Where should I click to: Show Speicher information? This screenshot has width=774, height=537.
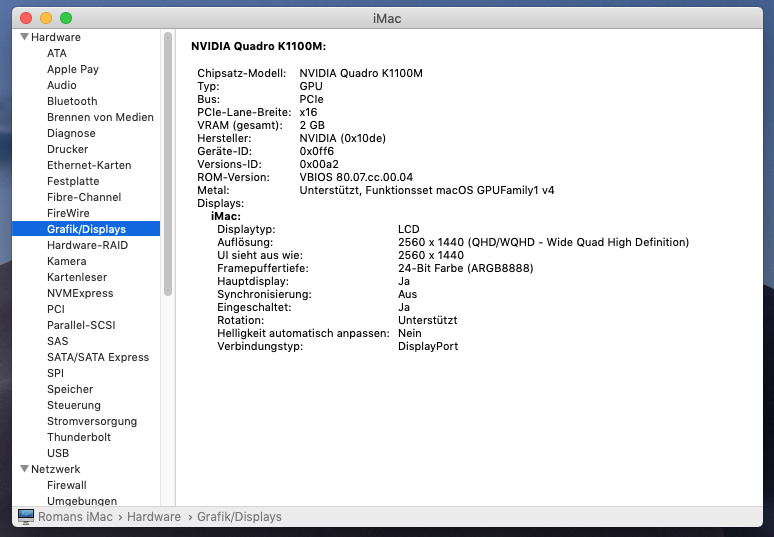[70, 389]
